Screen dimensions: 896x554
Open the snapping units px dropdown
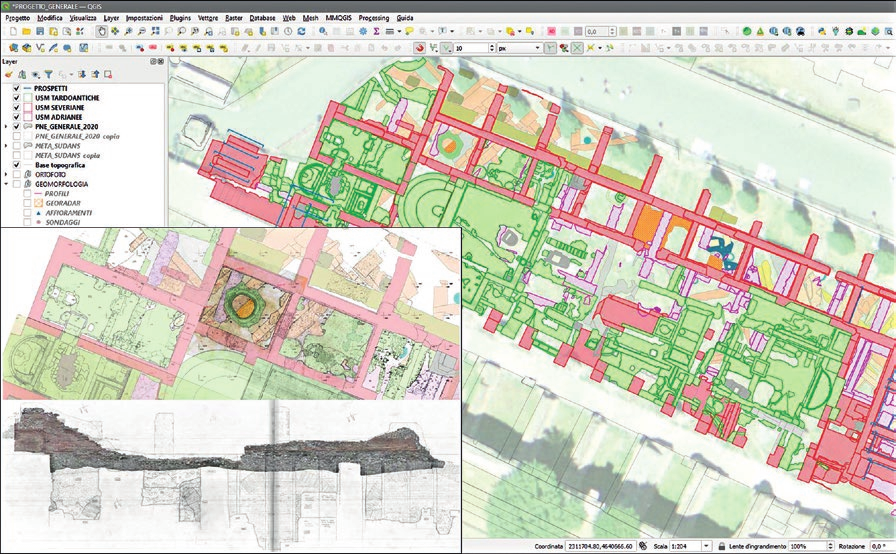tap(519, 49)
